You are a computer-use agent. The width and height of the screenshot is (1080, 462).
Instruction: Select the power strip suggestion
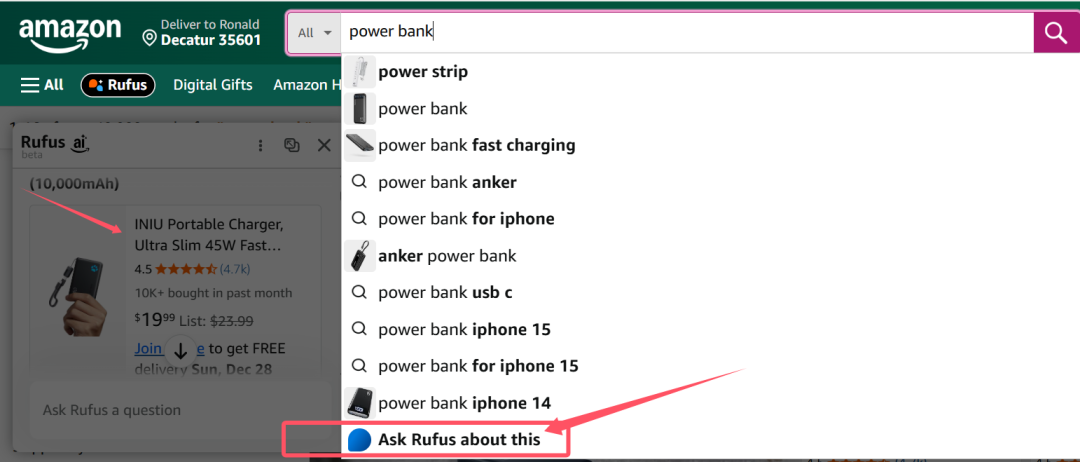[423, 72]
